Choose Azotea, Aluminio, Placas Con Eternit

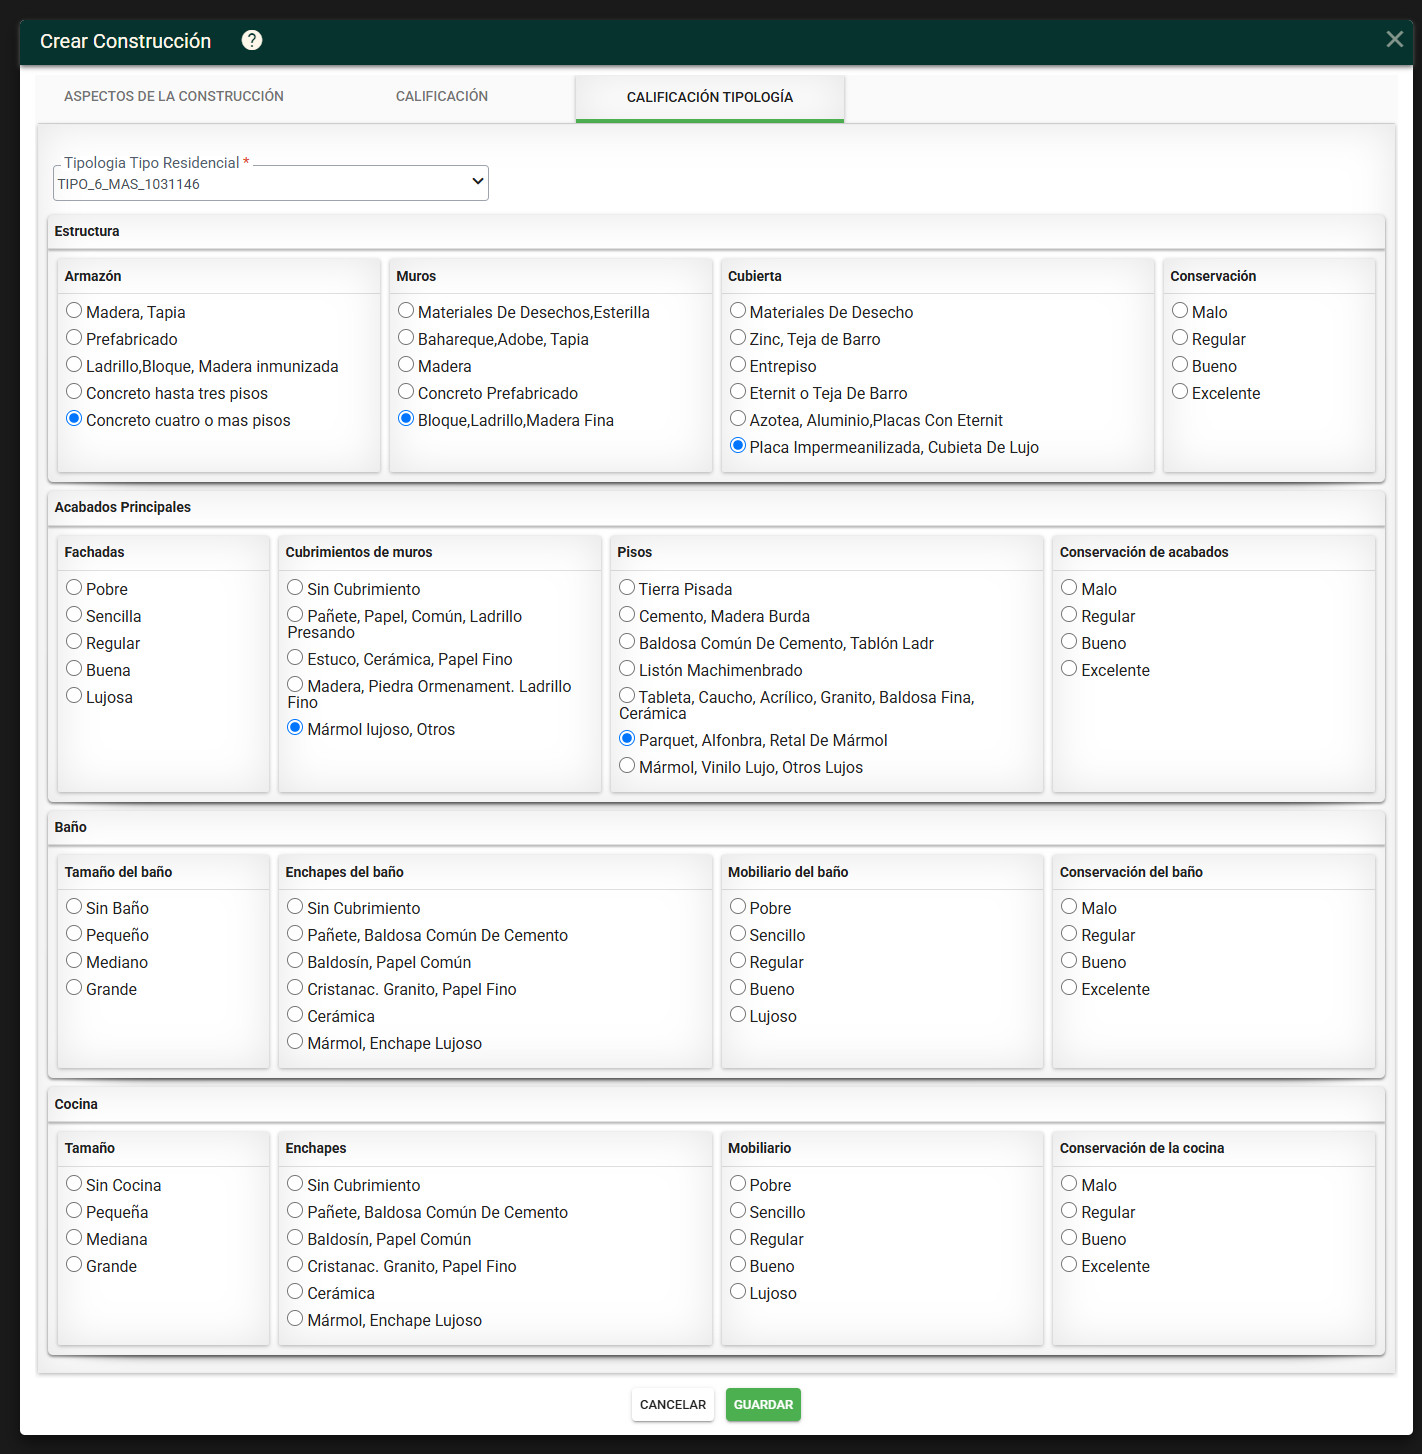pos(738,419)
